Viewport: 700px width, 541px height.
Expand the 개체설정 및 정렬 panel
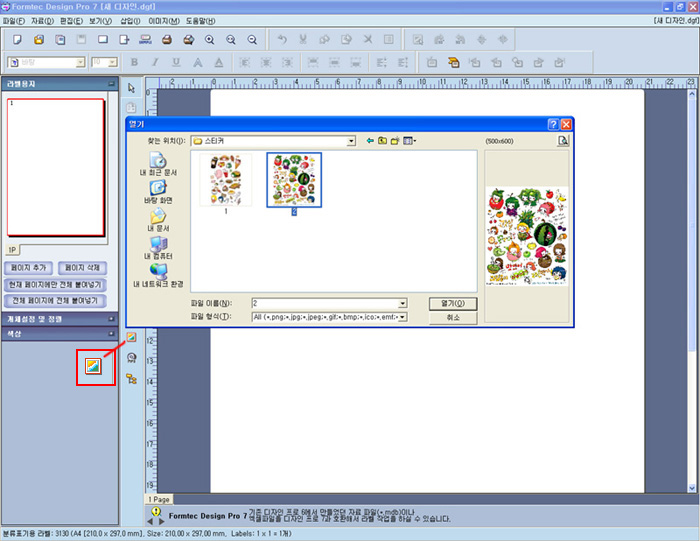(x=111, y=319)
